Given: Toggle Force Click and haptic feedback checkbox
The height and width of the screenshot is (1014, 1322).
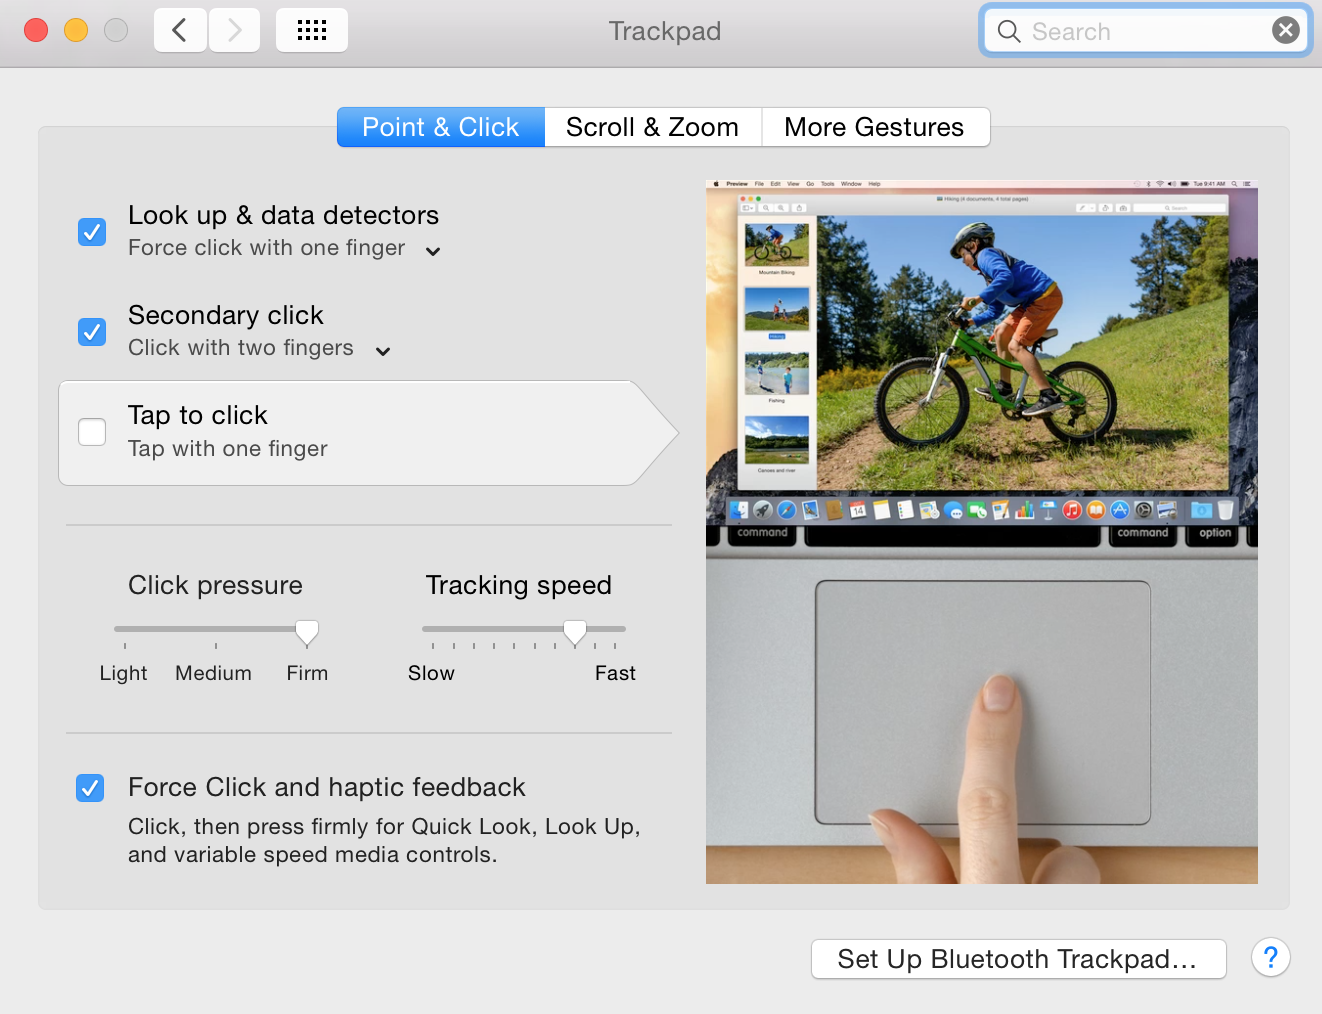Looking at the screenshot, I should coord(90,788).
